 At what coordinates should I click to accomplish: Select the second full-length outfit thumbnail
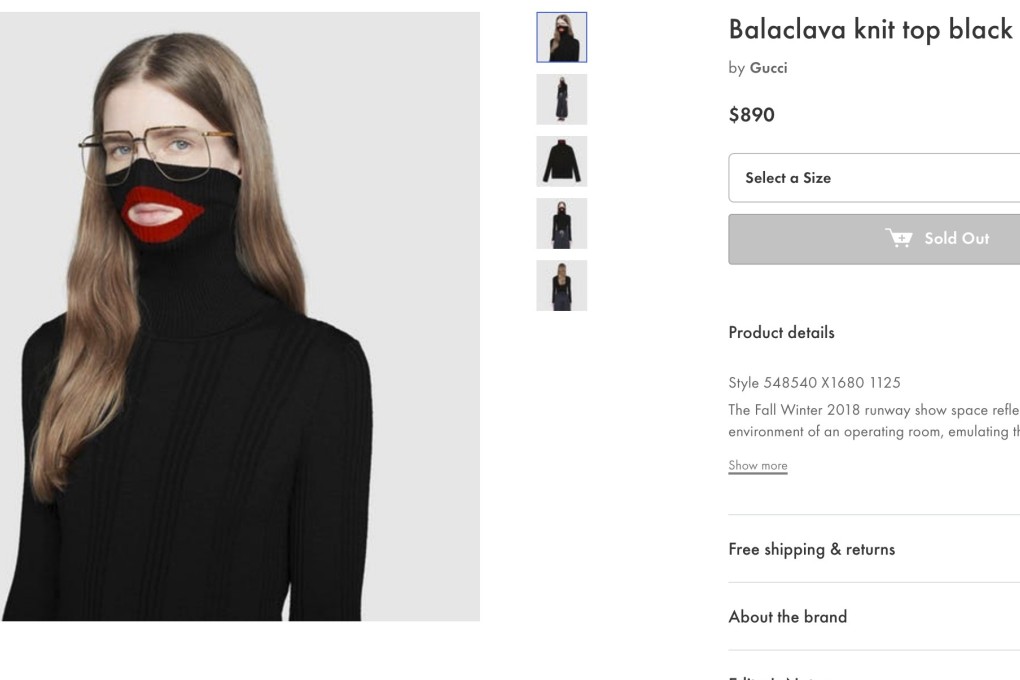[x=562, y=99]
